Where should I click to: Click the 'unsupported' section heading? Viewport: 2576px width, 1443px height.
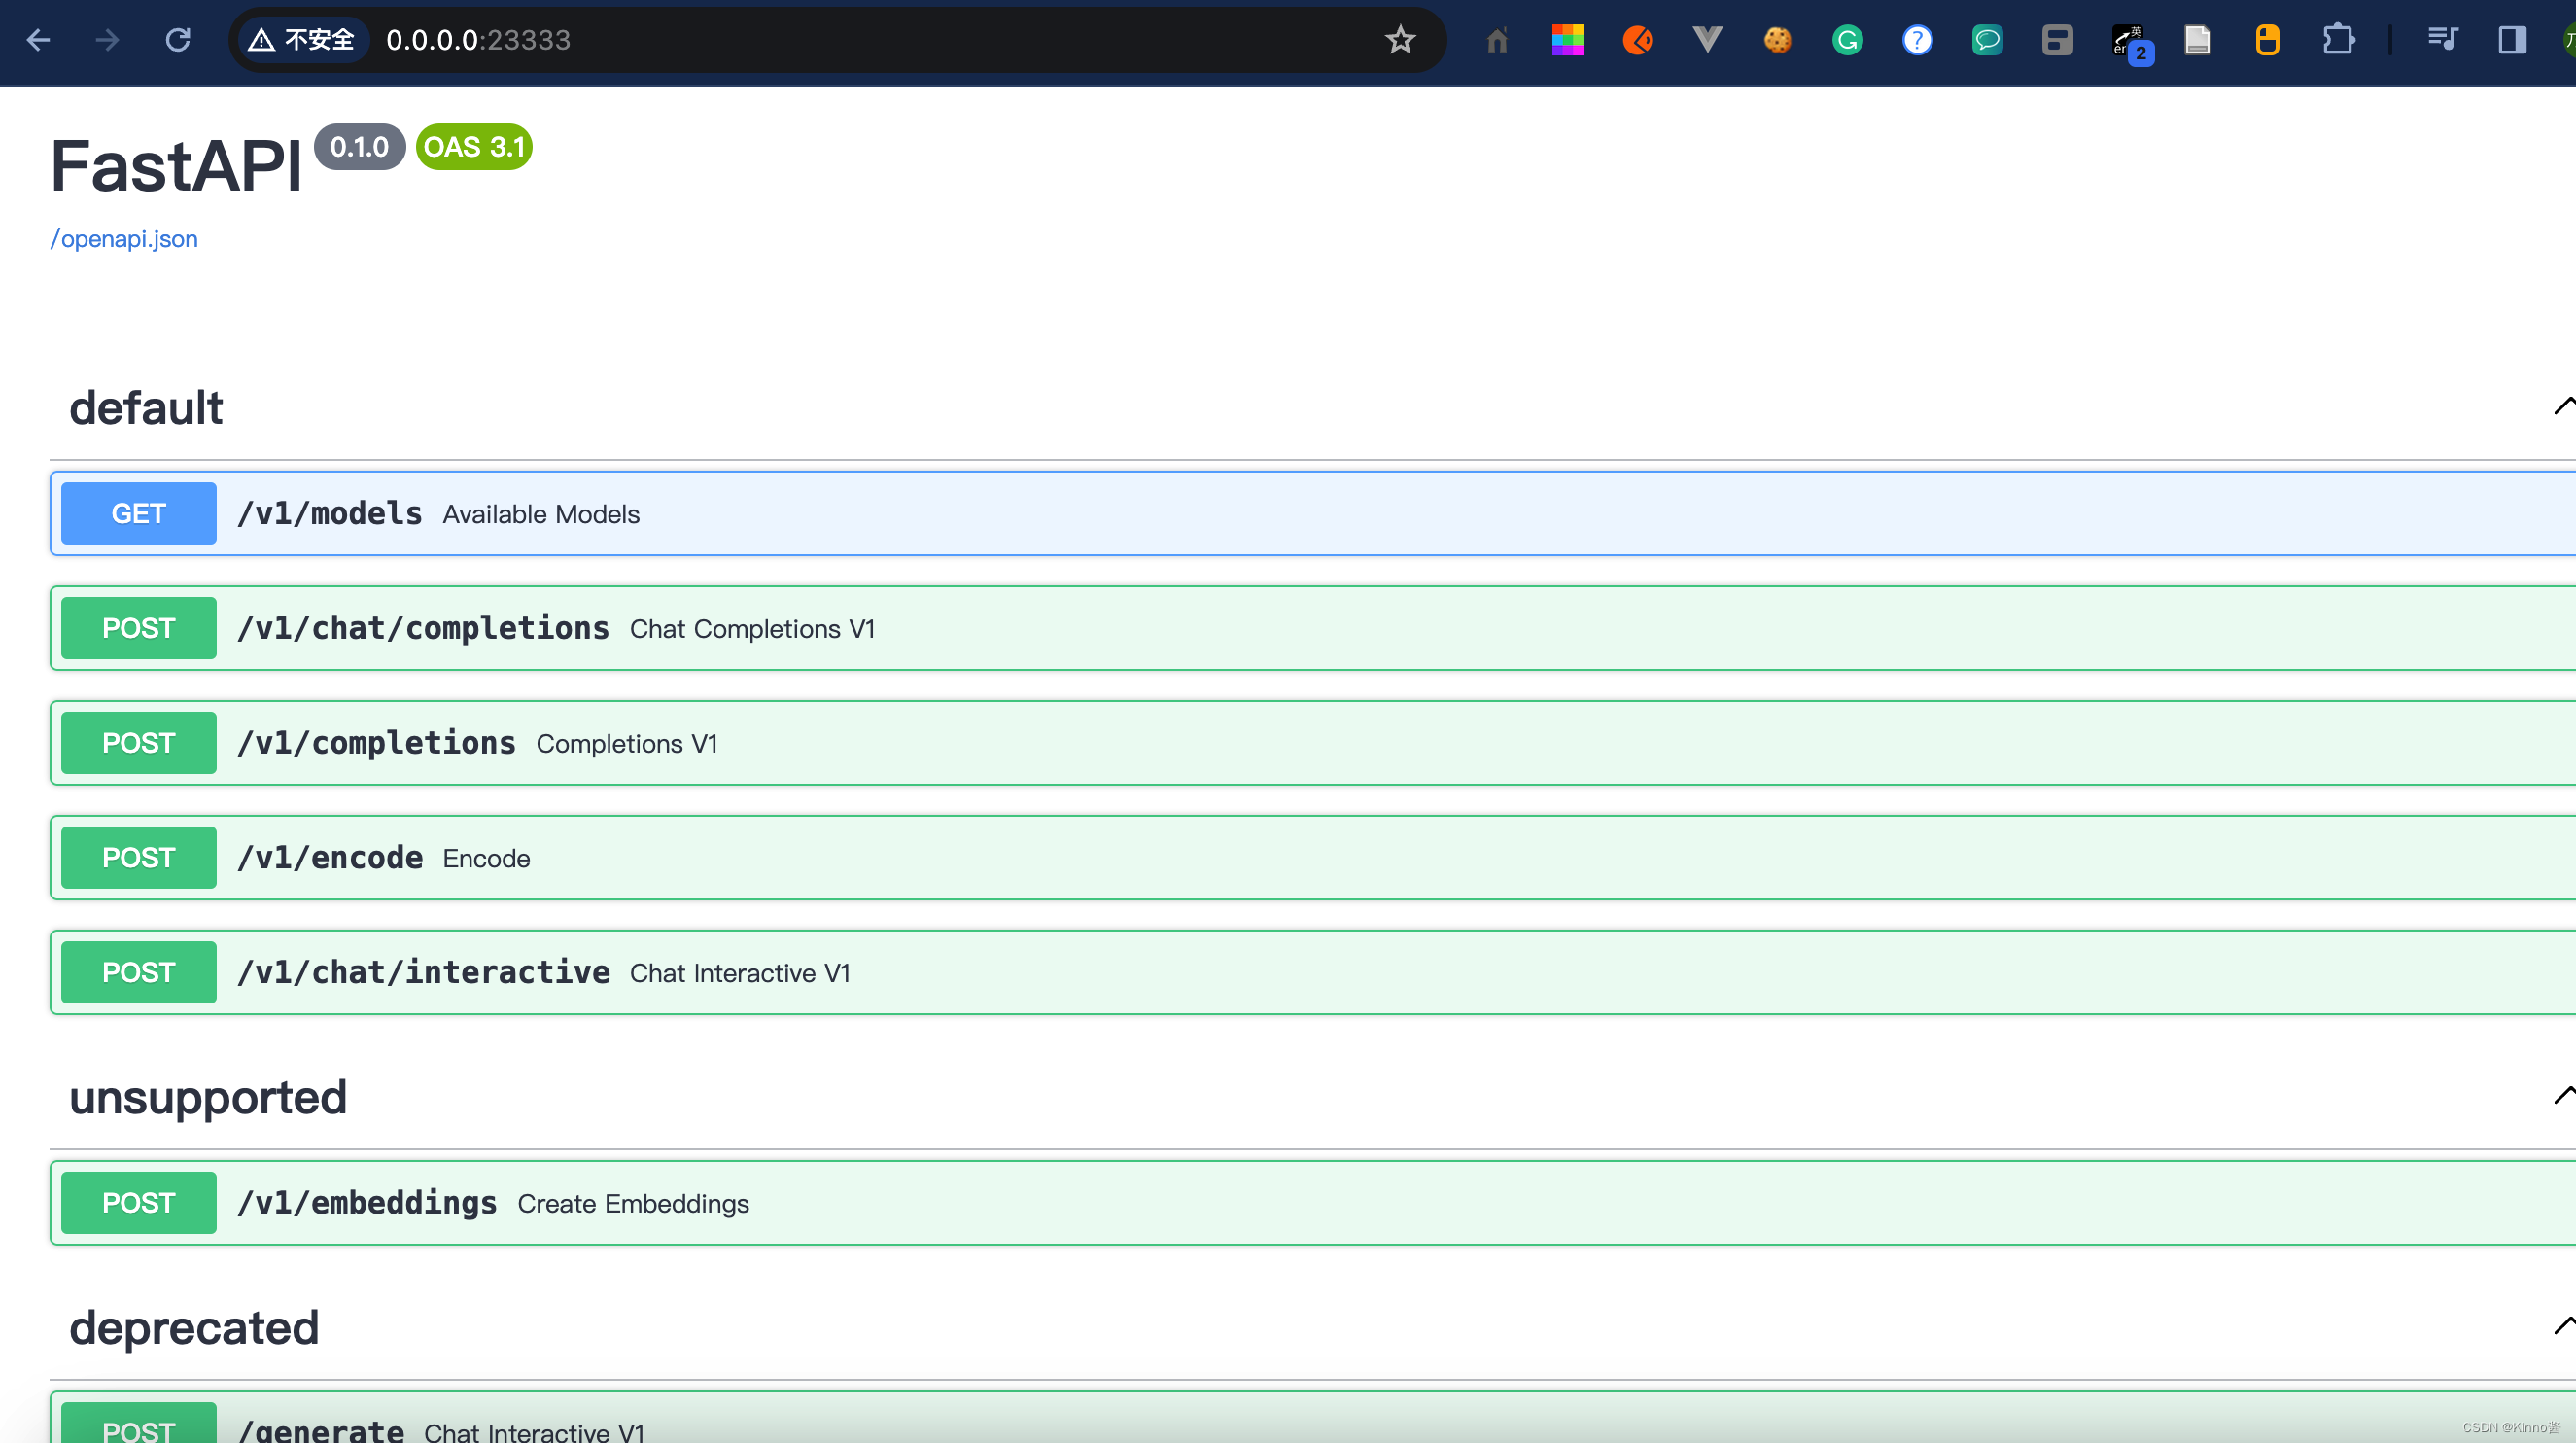point(208,1098)
